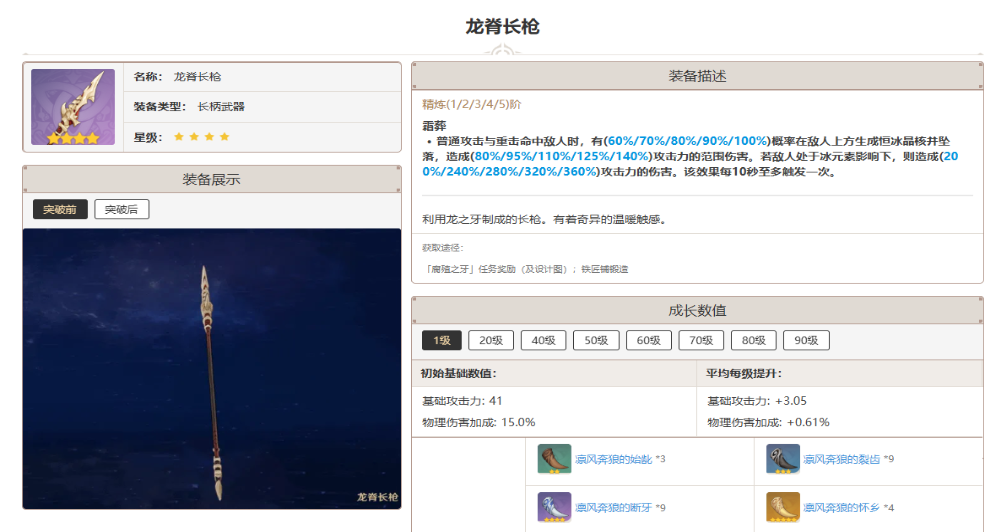Open the 凛风奔狼的怀乡 material link
This screenshot has width=984, height=532.
pos(841,507)
